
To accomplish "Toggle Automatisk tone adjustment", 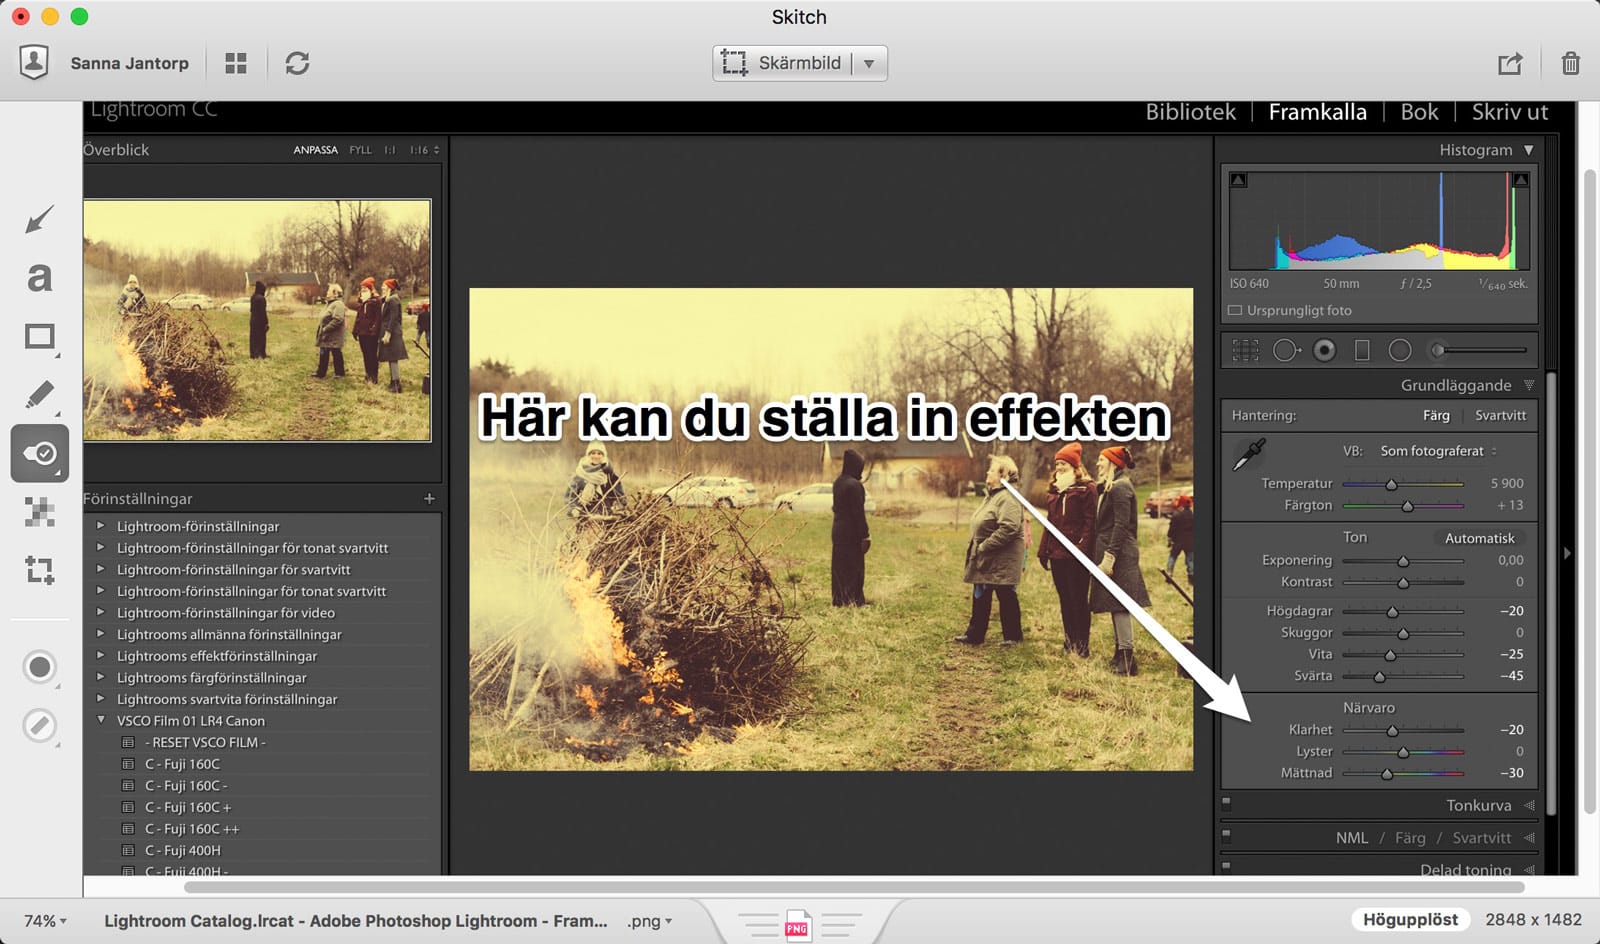I will 1479,537.
